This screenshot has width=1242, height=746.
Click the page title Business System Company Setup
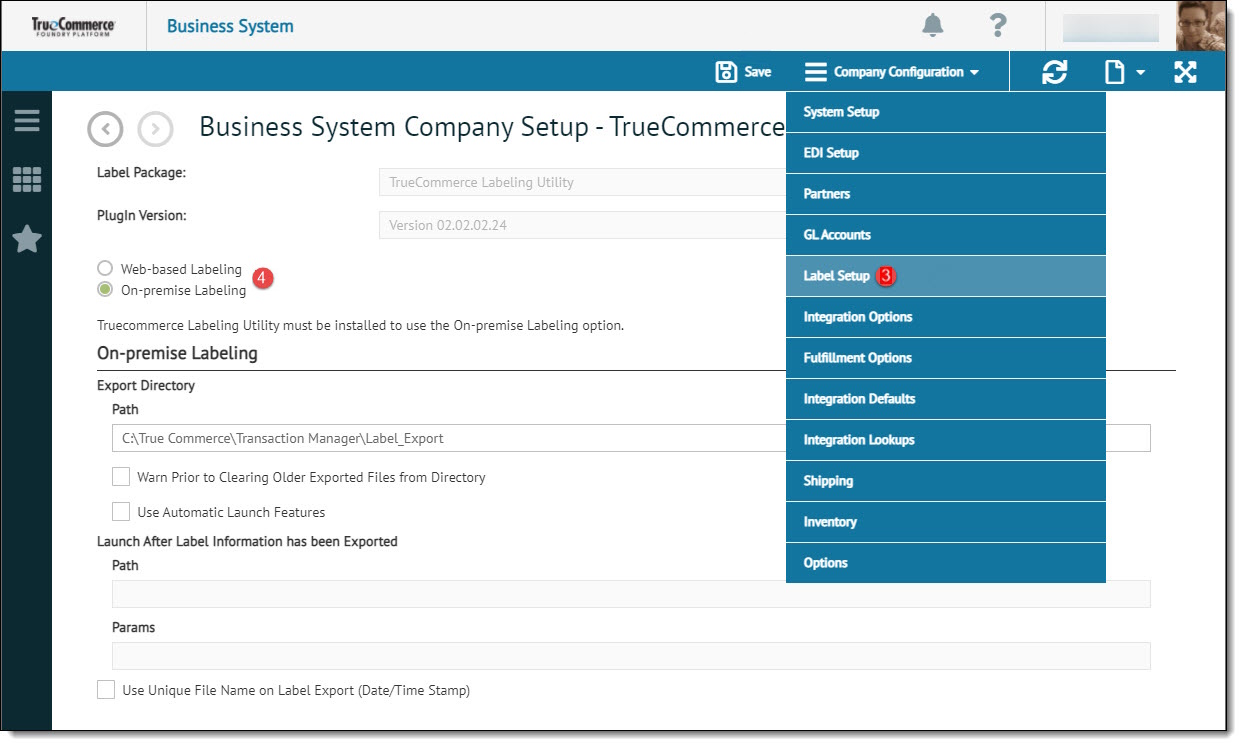point(492,127)
